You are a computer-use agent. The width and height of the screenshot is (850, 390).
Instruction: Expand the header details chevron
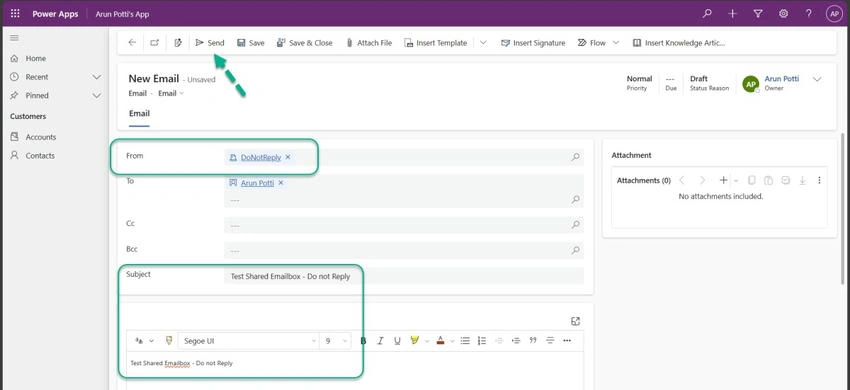pyautogui.click(x=817, y=79)
